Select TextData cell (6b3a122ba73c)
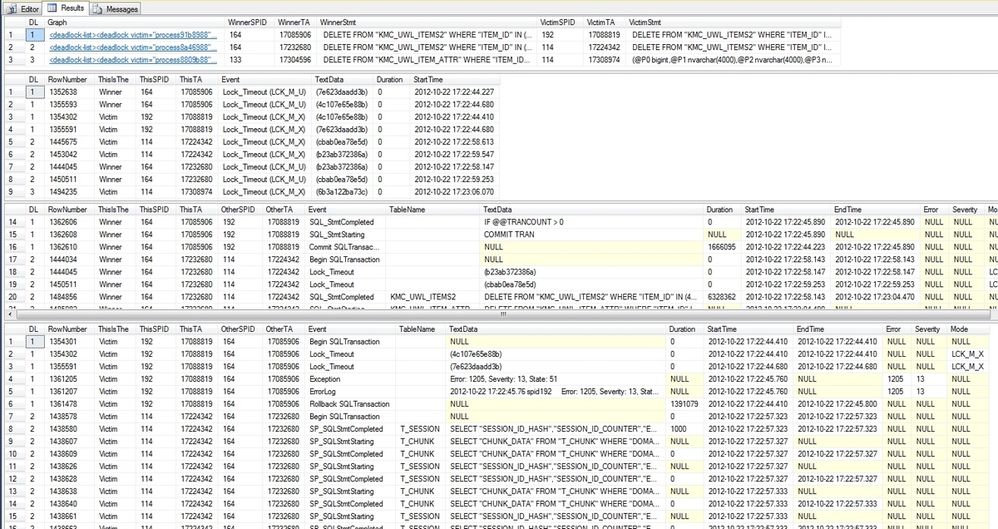Image resolution: width=998 pixels, height=529 pixels. pos(344,192)
